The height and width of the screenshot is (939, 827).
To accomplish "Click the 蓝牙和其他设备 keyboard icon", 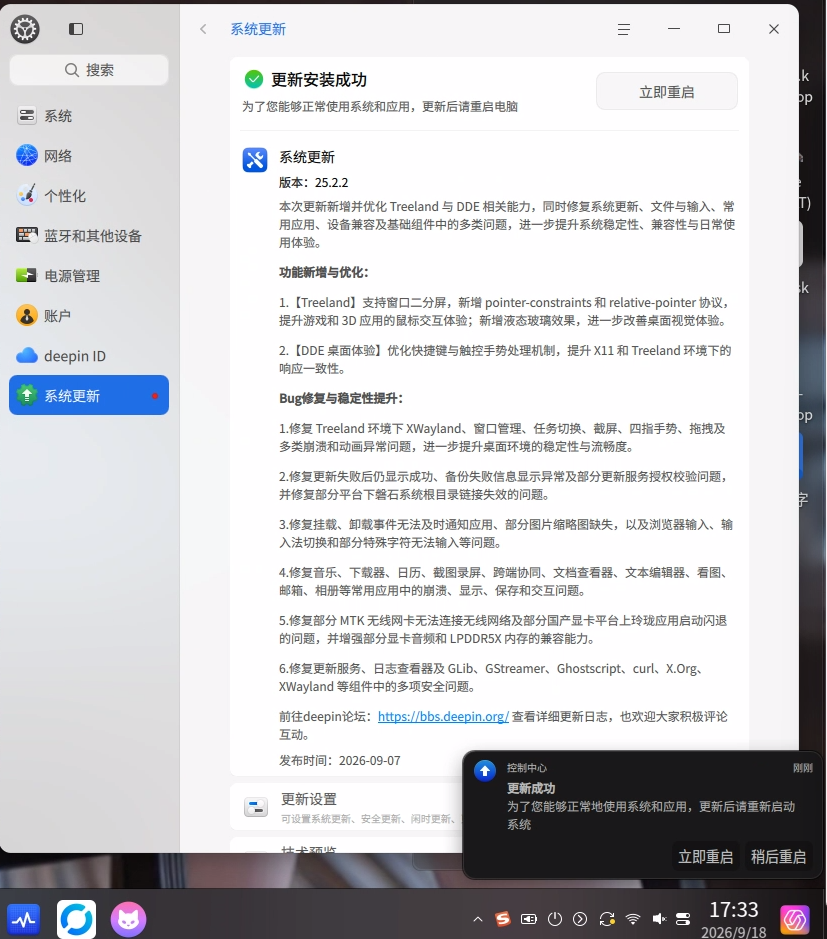I will pyautogui.click(x=26, y=235).
